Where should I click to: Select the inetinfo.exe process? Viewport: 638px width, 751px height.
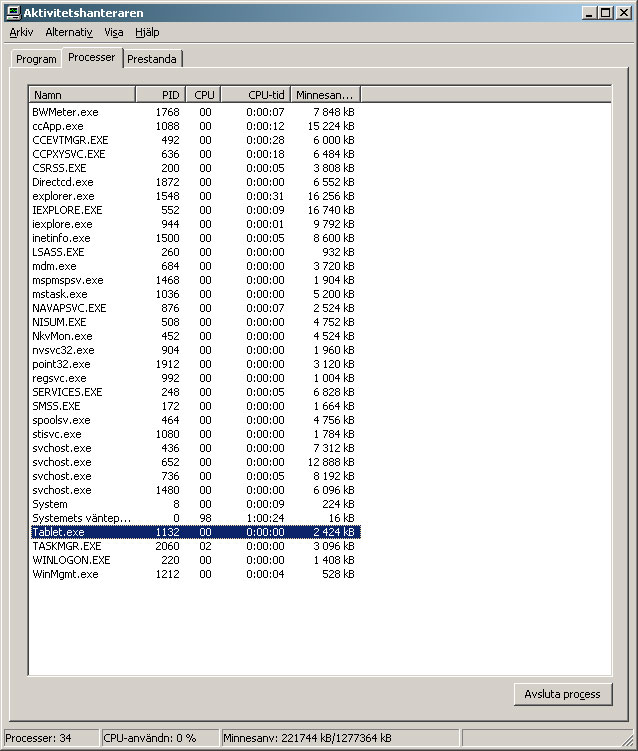(x=195, y=238)
